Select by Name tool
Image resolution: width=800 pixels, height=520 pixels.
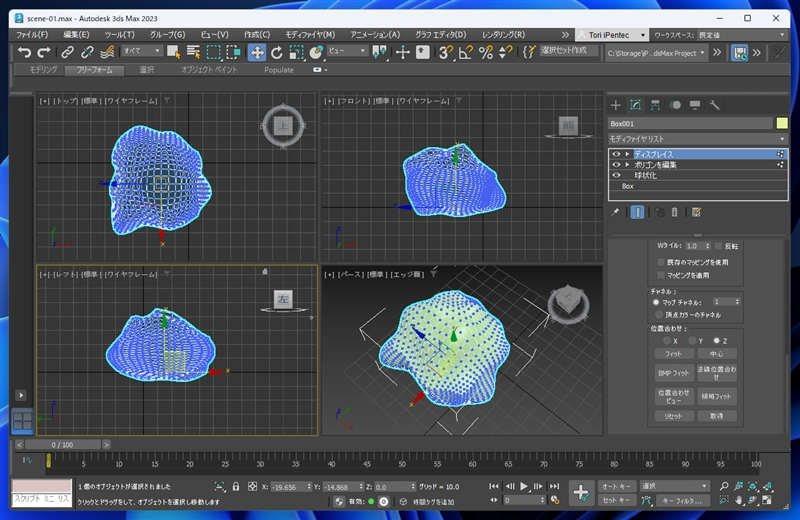pyautogui.click(x=193, y=52)
